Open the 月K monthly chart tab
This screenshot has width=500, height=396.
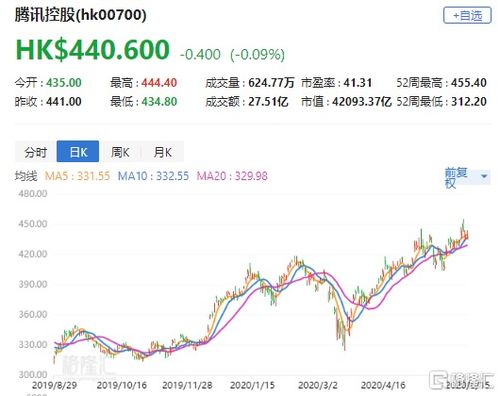pyautogui.click(x=163, y=152)
